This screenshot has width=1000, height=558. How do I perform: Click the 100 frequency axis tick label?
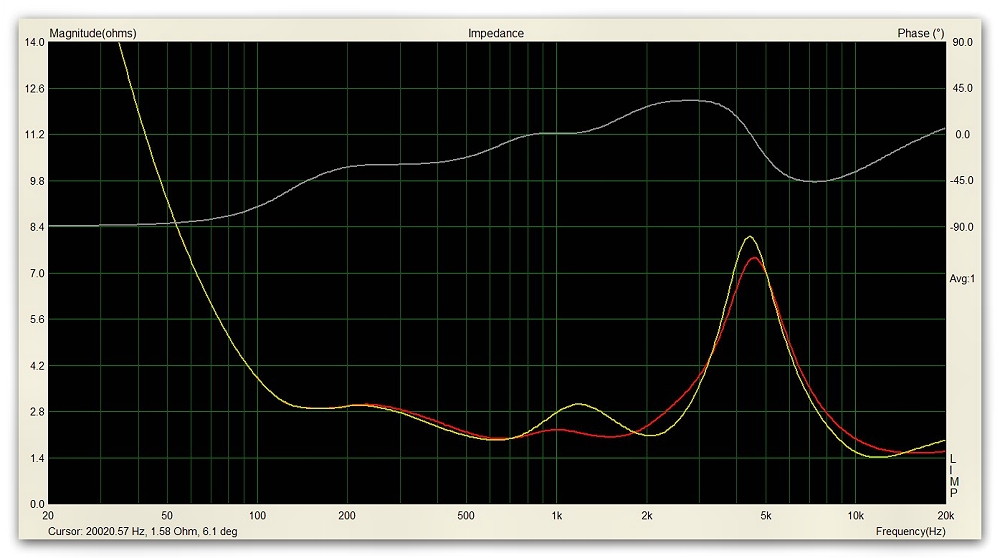click(x=257, y=516)
